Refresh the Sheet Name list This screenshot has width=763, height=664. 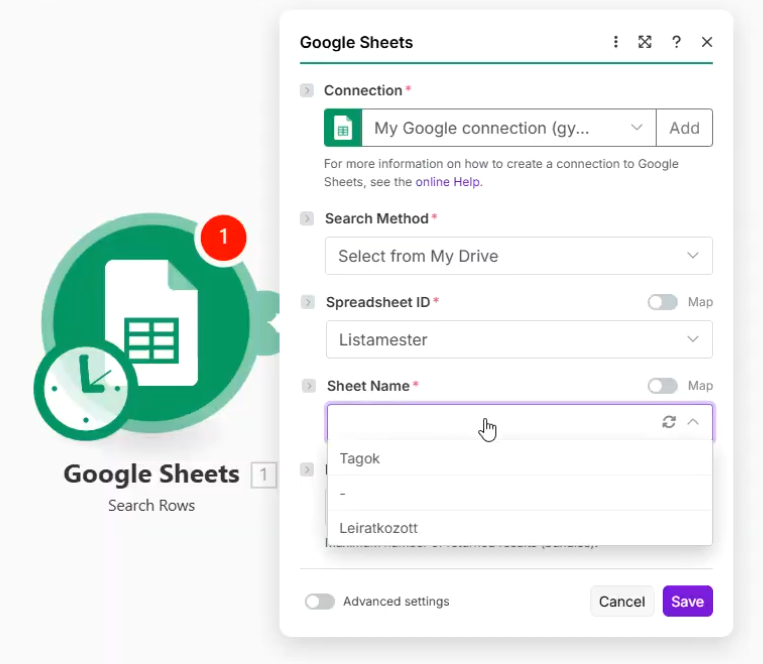point(669,422)
